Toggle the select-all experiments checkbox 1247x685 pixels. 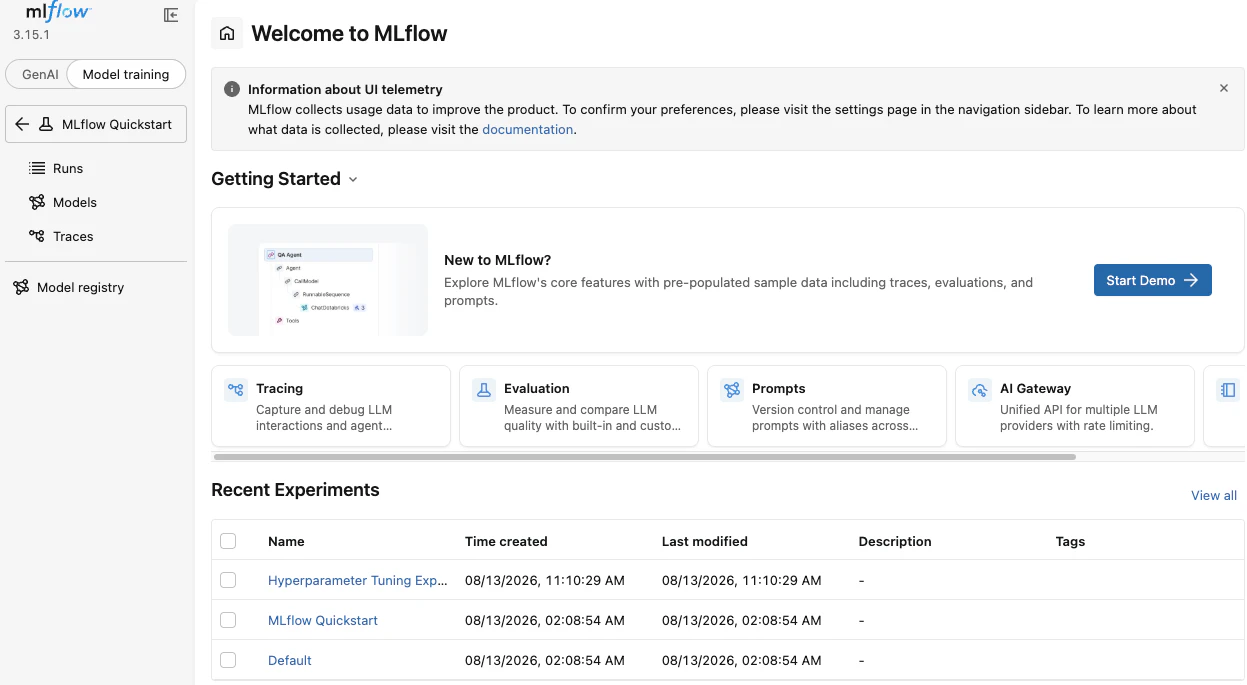(228, 541)
